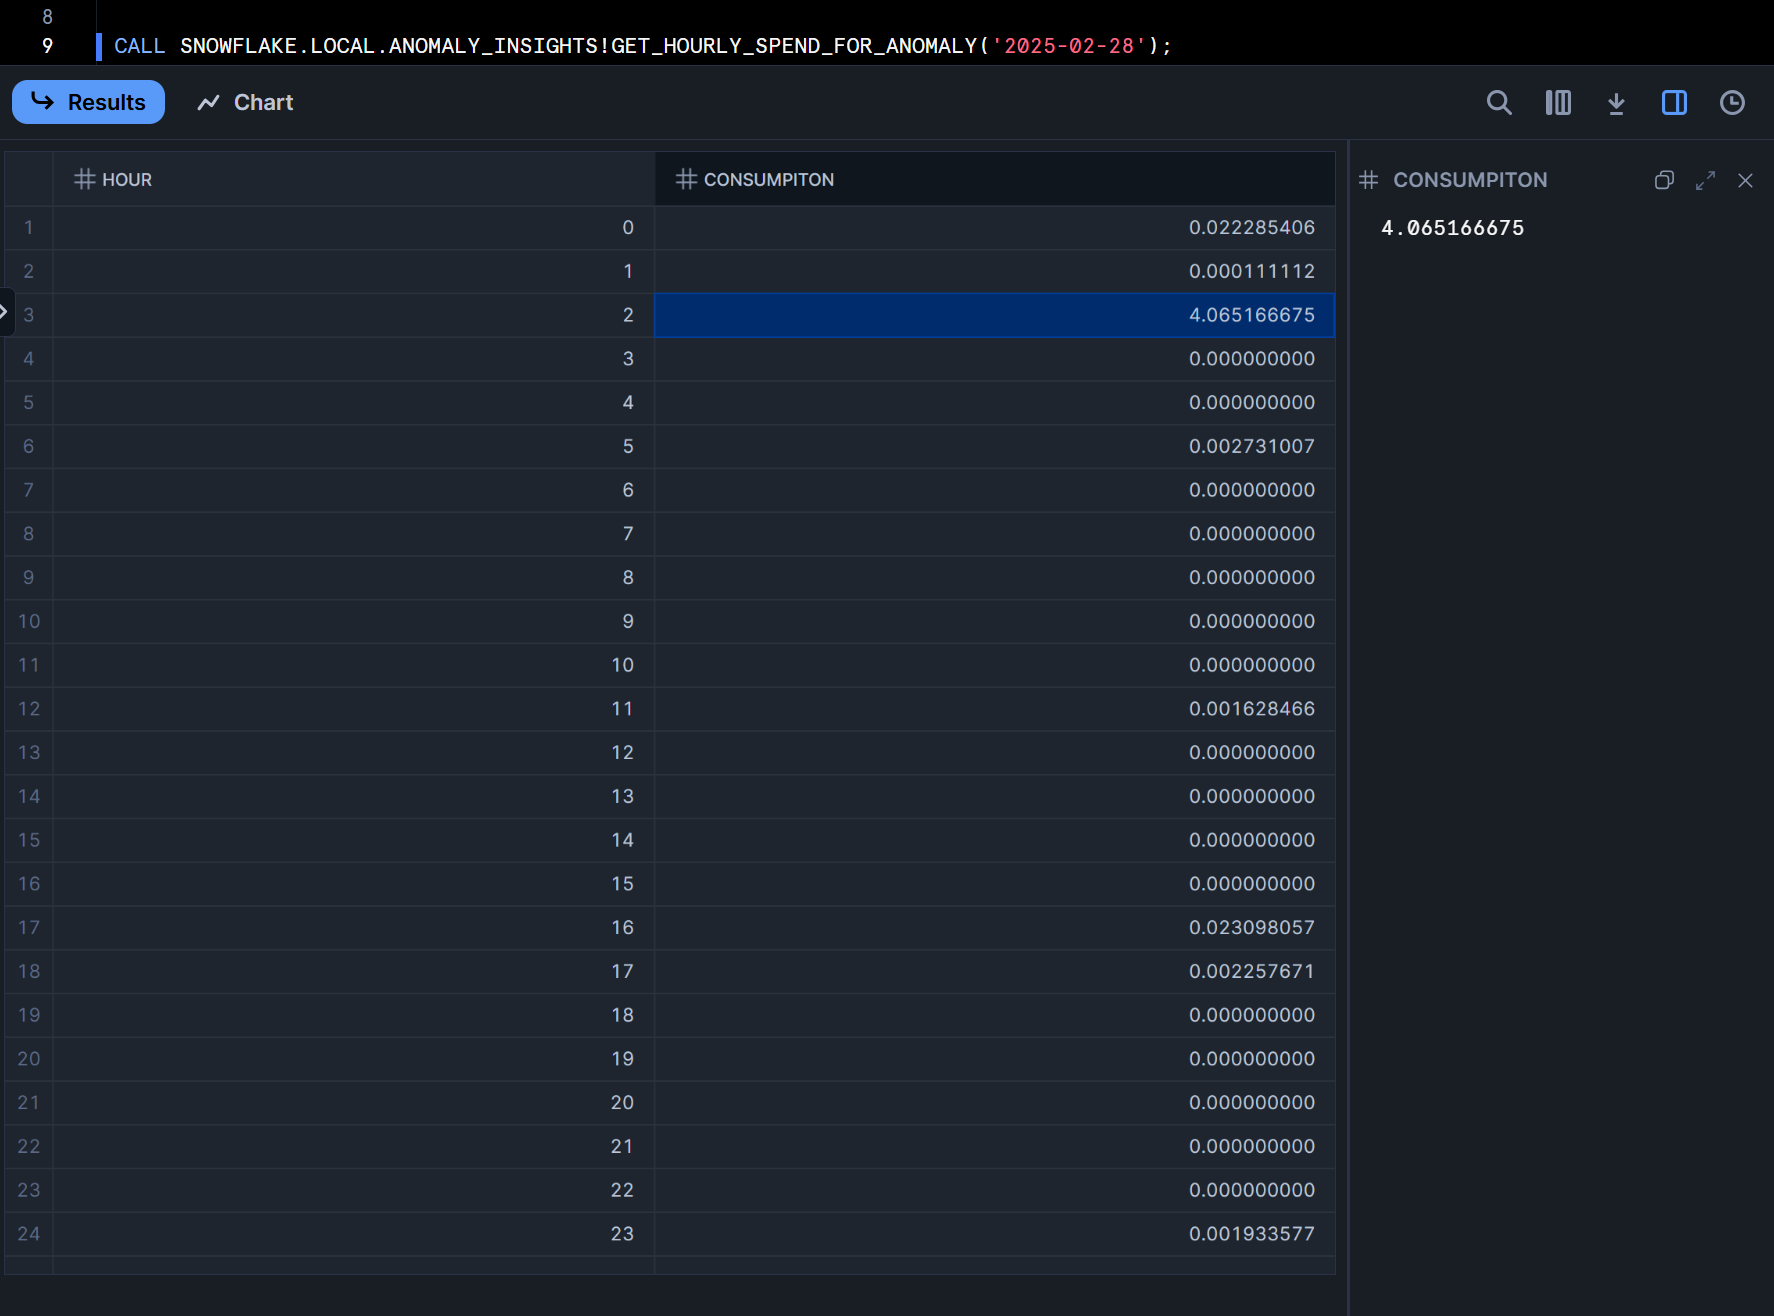Click the CALL keyword in editor
Screen dimensions: 1774x1316
pyautogui.click(x=139, y=46)
